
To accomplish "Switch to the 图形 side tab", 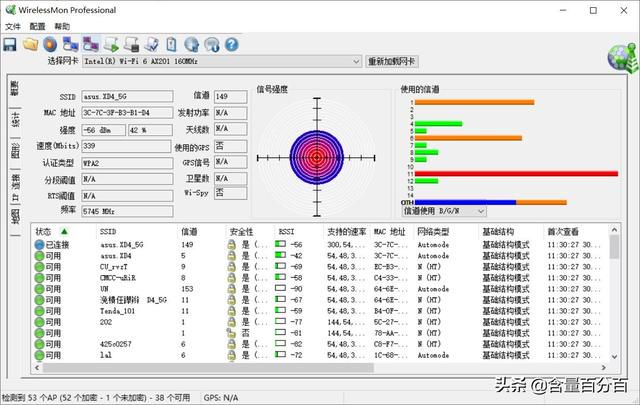I will pyautogui.click(x=15, y=152).
